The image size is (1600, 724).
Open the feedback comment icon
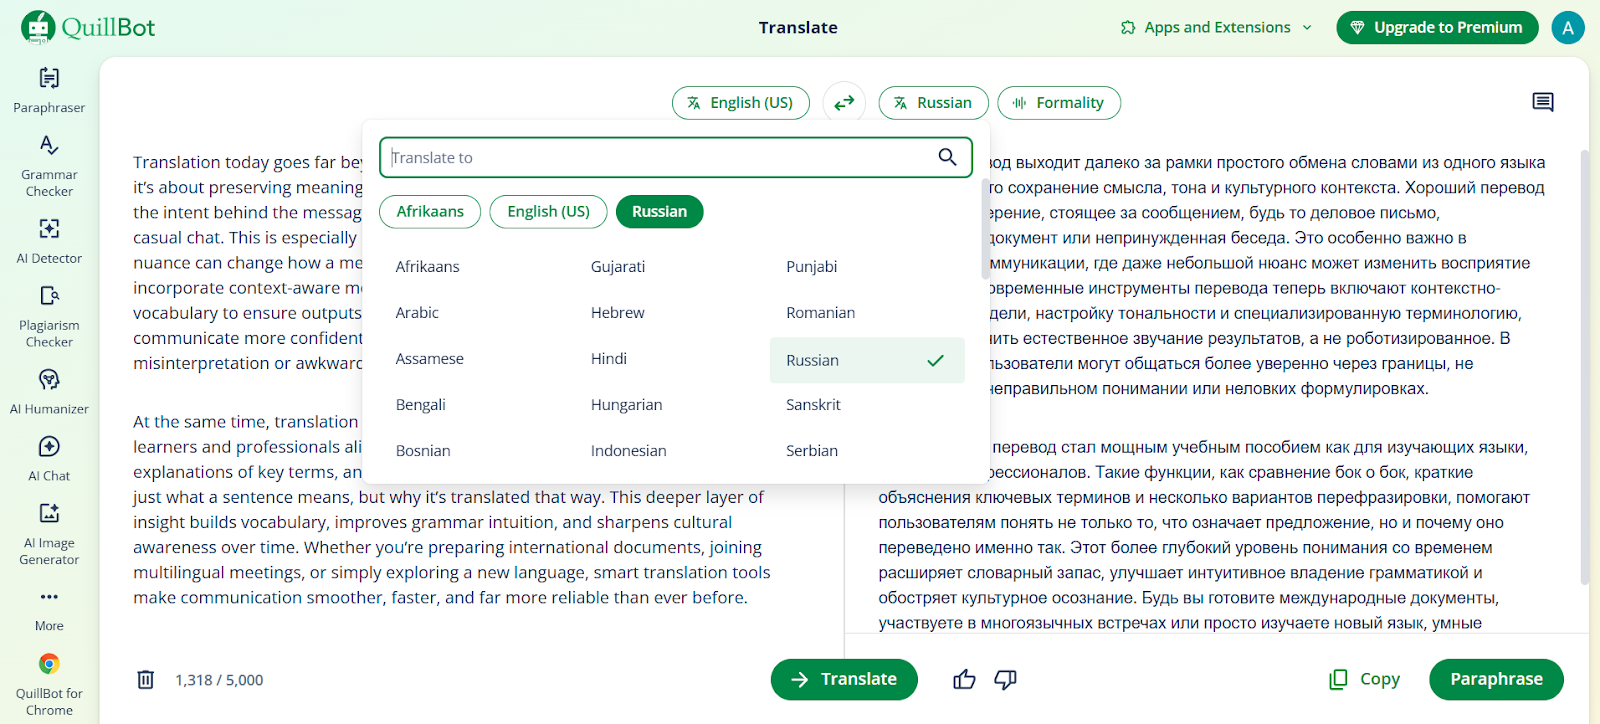[x=1543, y=102]
